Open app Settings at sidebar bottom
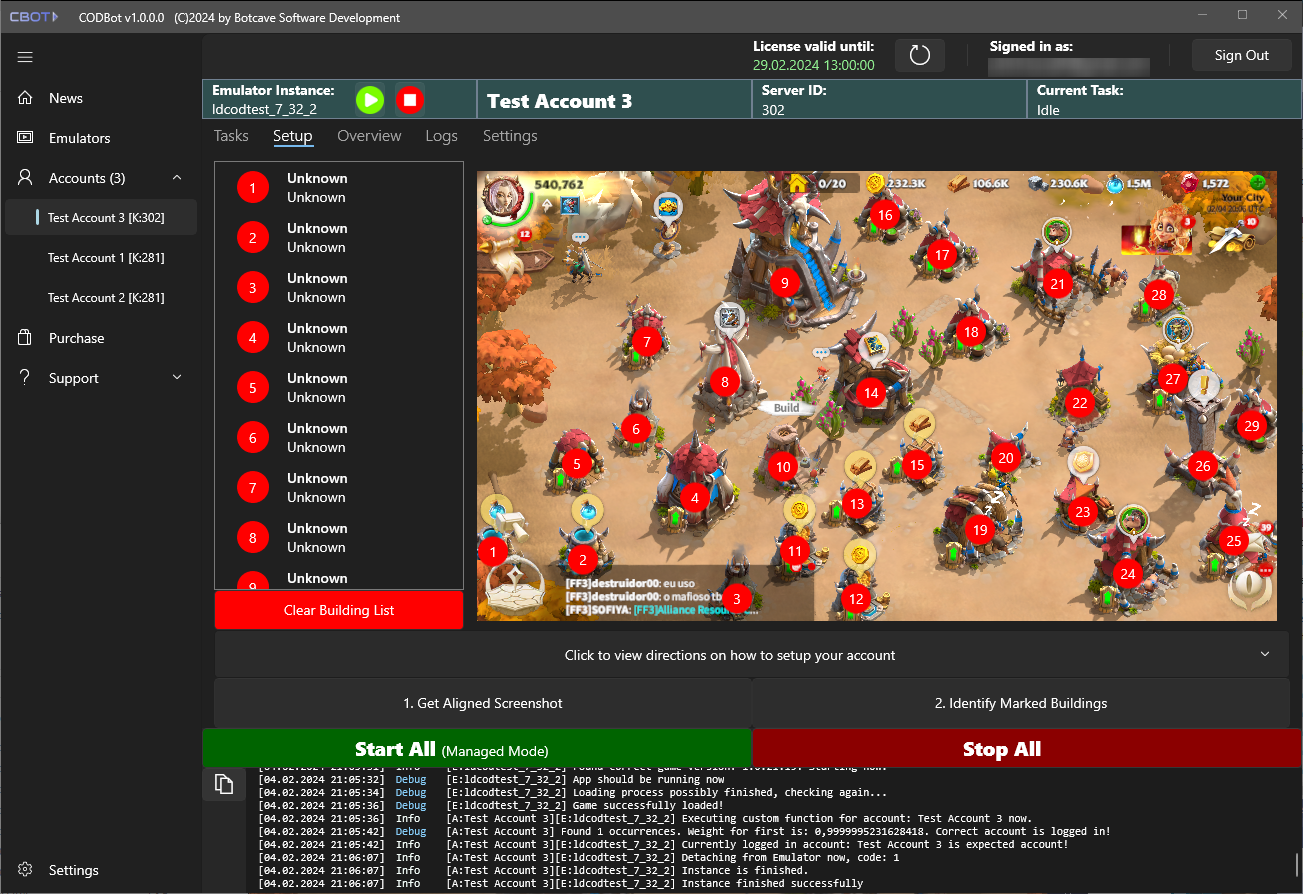Image resolution: width=1303 pixels, height=894 pixels. click(x=73, y=870)
